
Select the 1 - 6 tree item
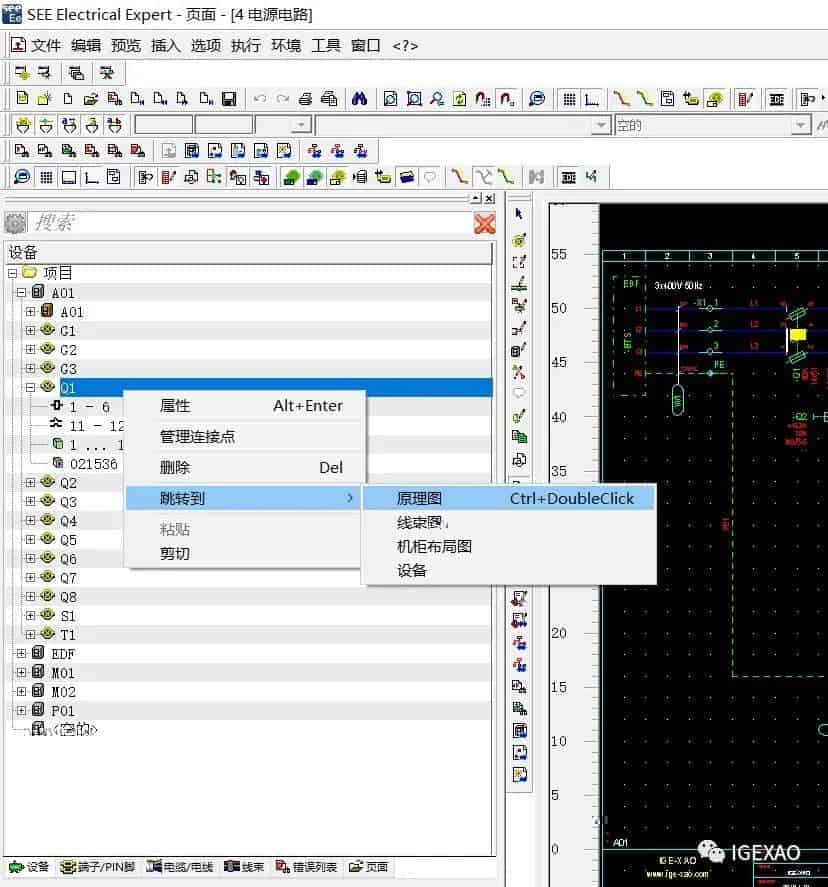coord(89,407)
